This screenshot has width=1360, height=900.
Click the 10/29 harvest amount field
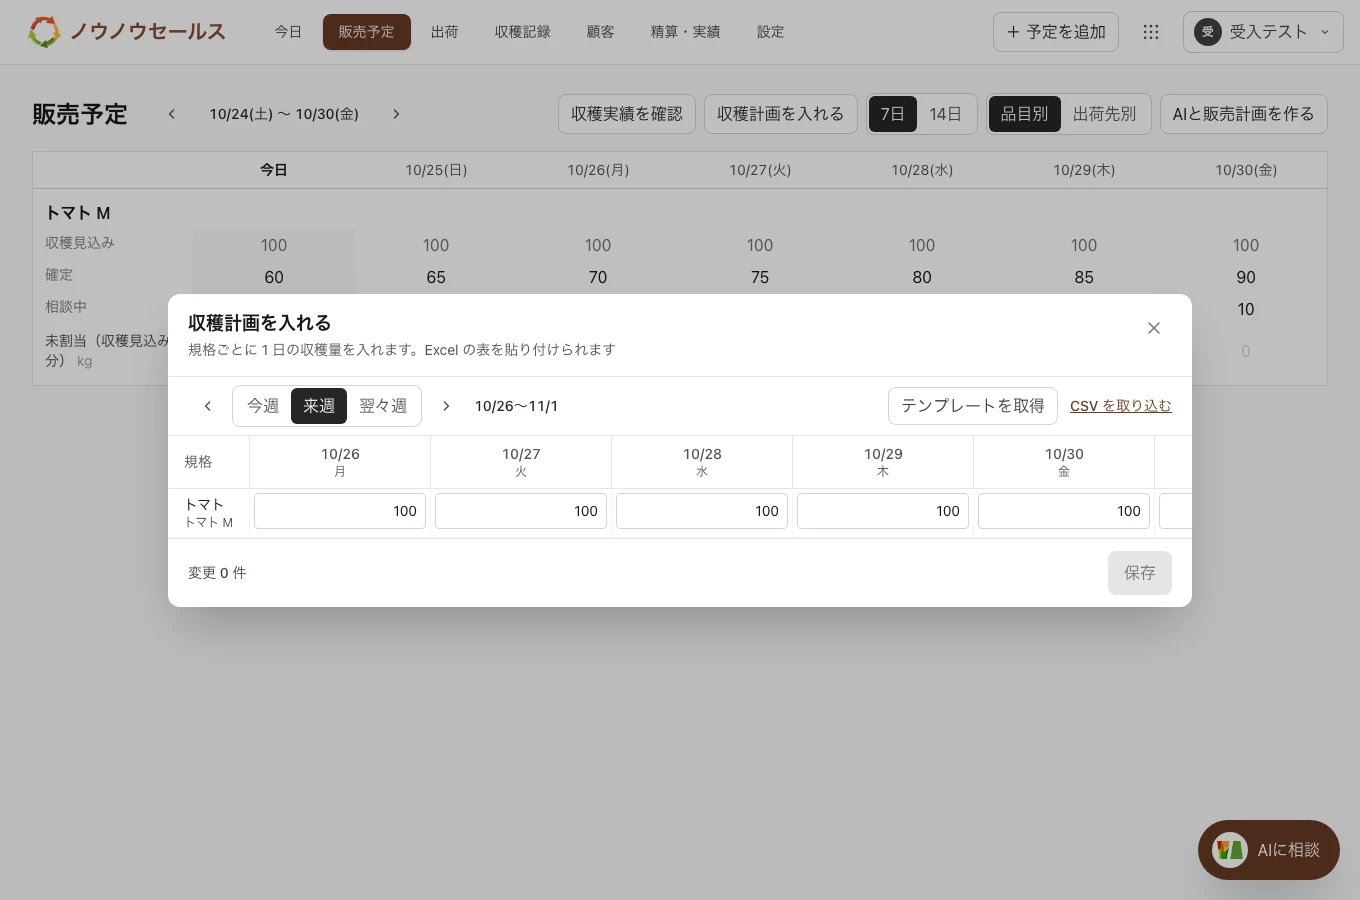pos(883,511)
